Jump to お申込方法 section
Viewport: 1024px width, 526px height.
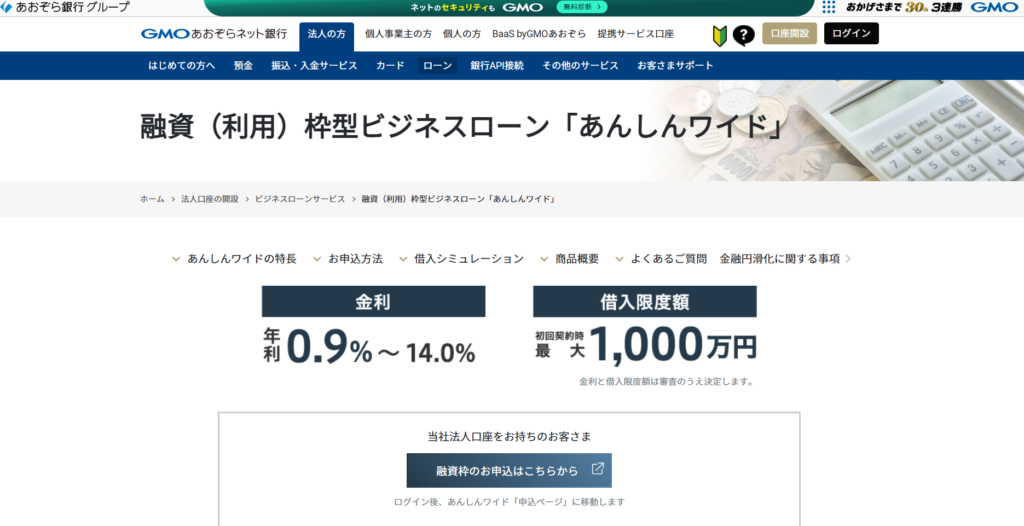347,259
